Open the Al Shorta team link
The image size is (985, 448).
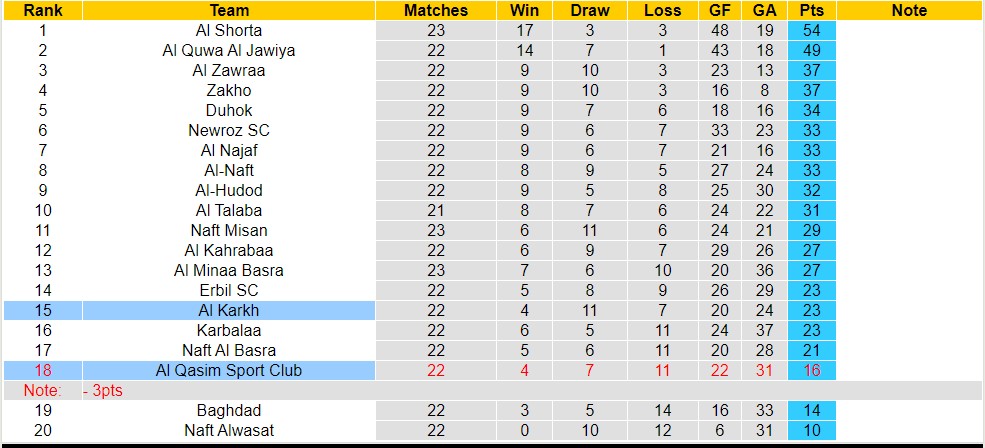(x=229, y=30)
